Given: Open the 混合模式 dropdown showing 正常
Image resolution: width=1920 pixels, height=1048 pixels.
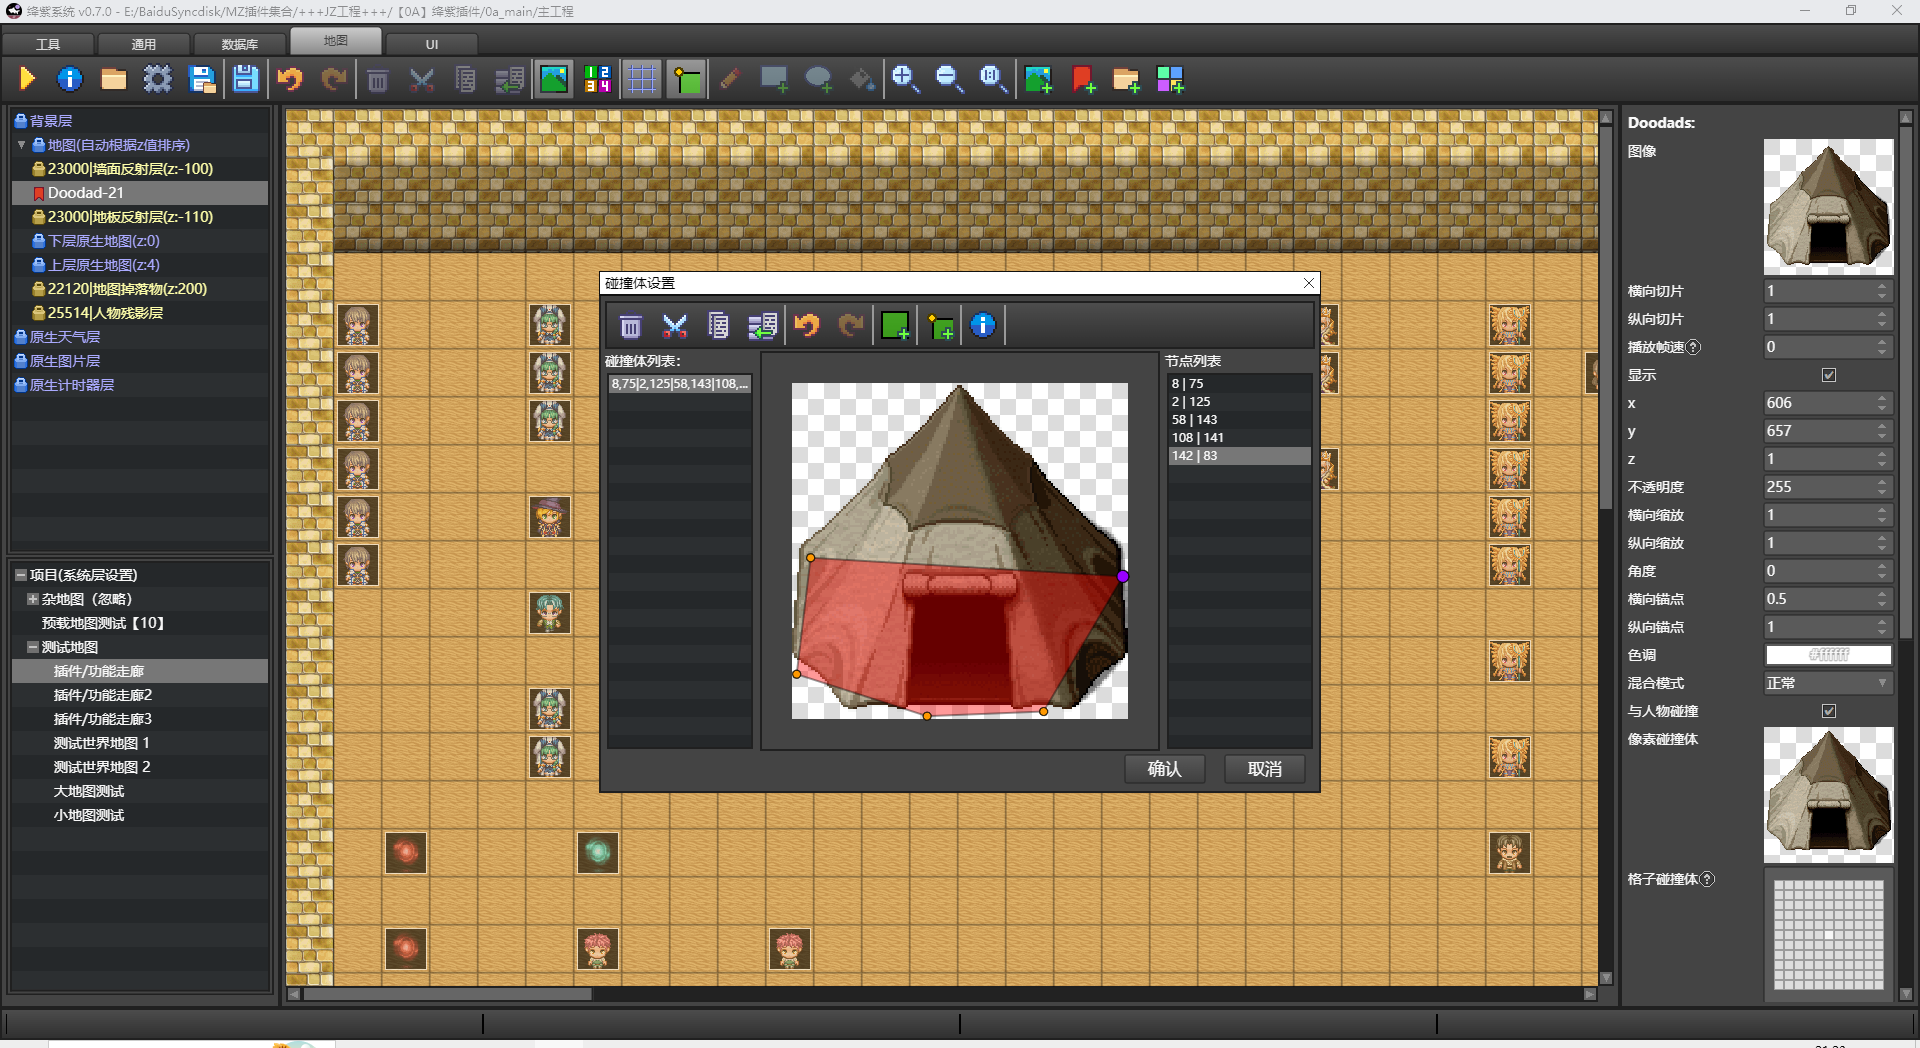Looking at the screenshot, I should coord(1827,683).
